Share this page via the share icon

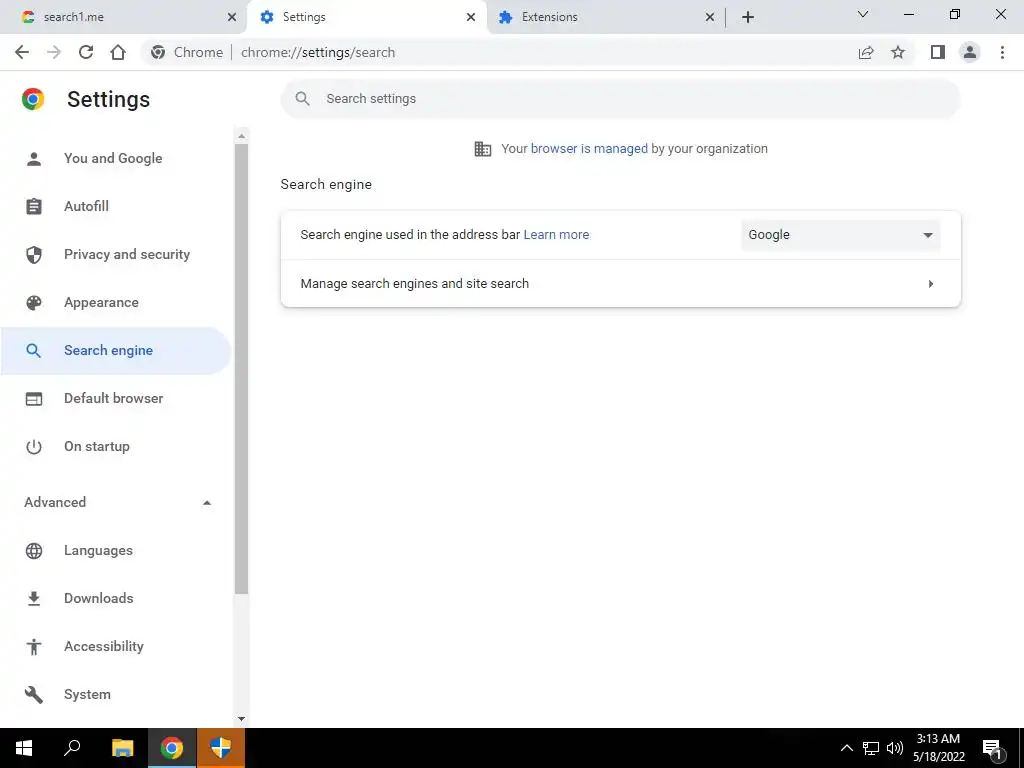coord(866,52)
